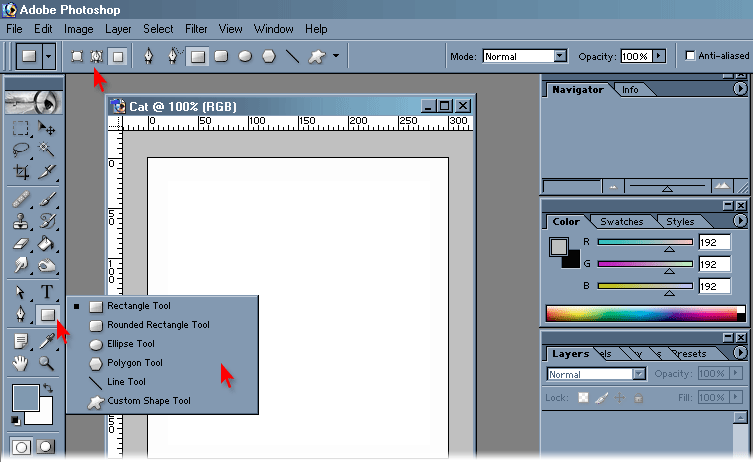Image resolution: width=753 pixels, height=462 pixels.
Task: Open the Layers Opacity arrow
Action: pos(735,373)
